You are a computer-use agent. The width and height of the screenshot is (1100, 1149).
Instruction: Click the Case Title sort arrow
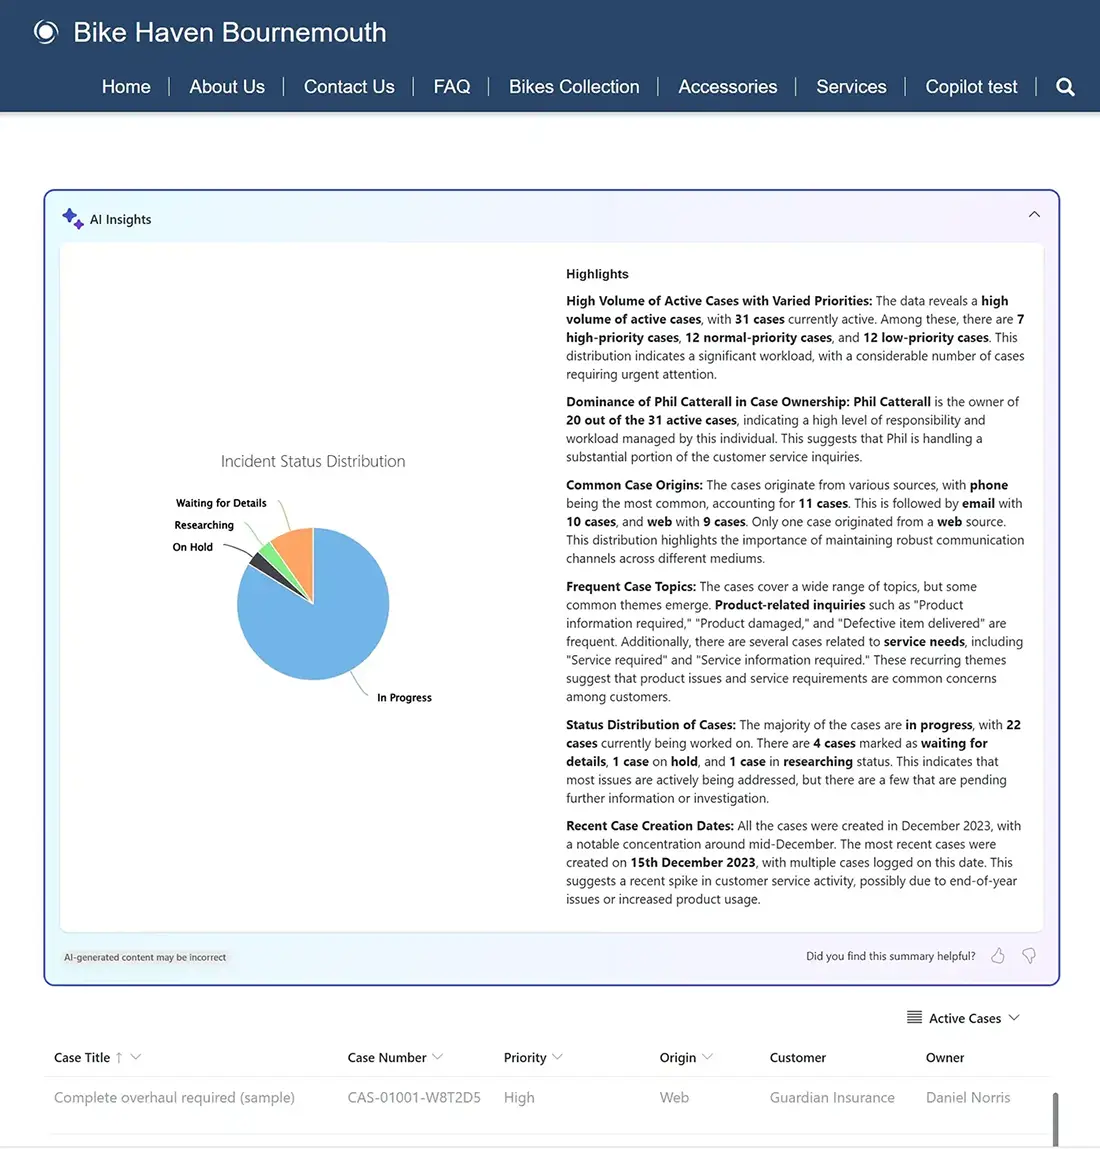pyautogui.click(x=119, y=1058)
